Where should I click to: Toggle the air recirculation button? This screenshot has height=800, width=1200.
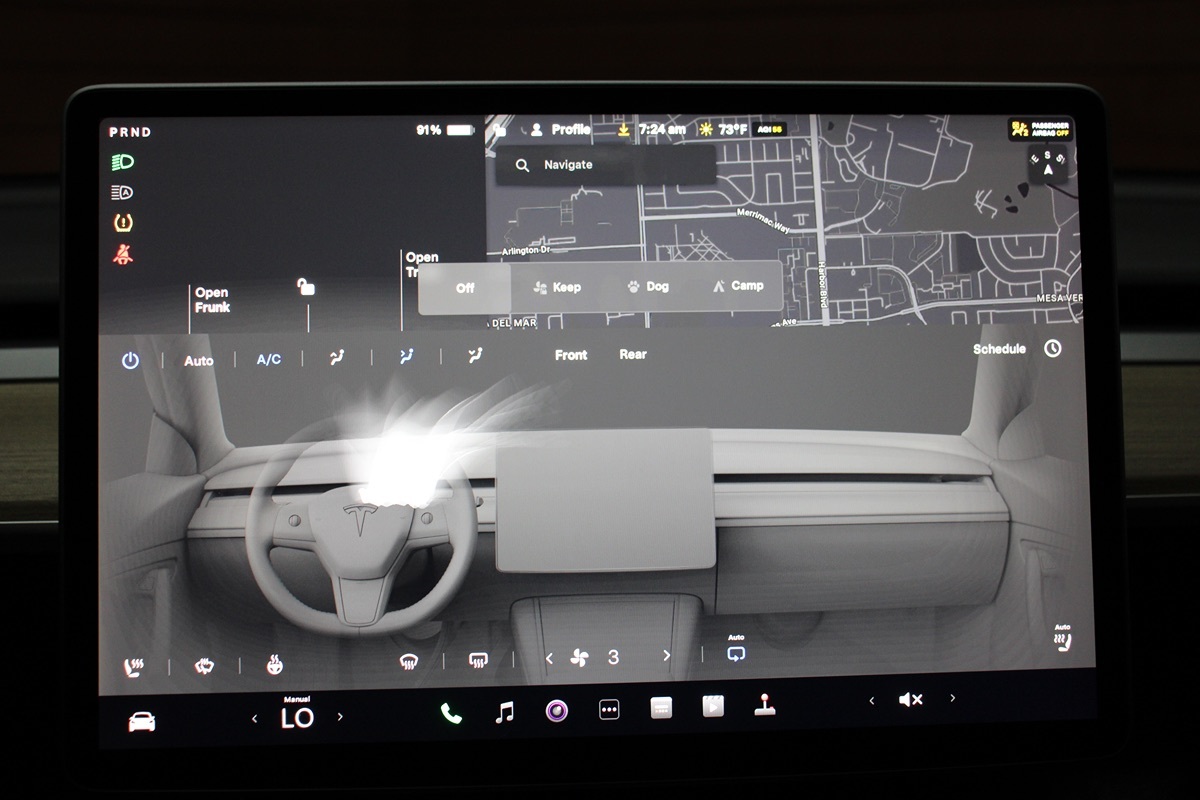tap(736, 654)
